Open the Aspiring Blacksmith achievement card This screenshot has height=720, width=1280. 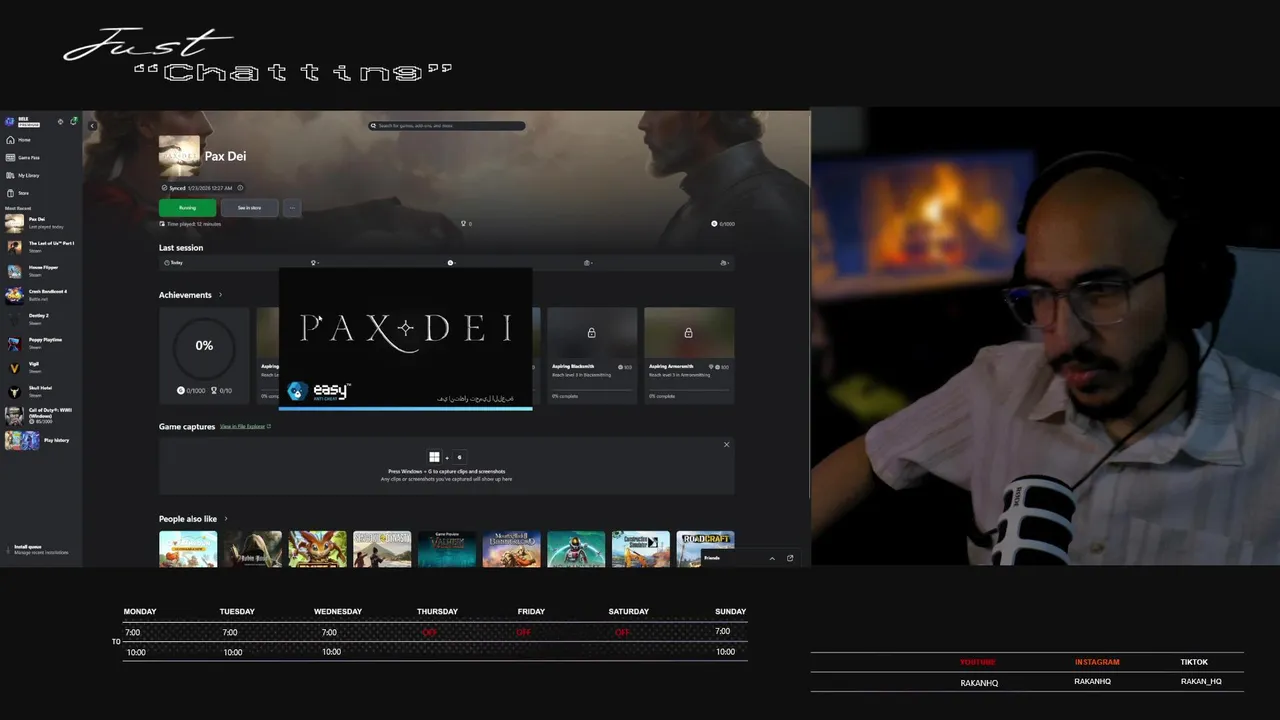(x=592, y=355)
